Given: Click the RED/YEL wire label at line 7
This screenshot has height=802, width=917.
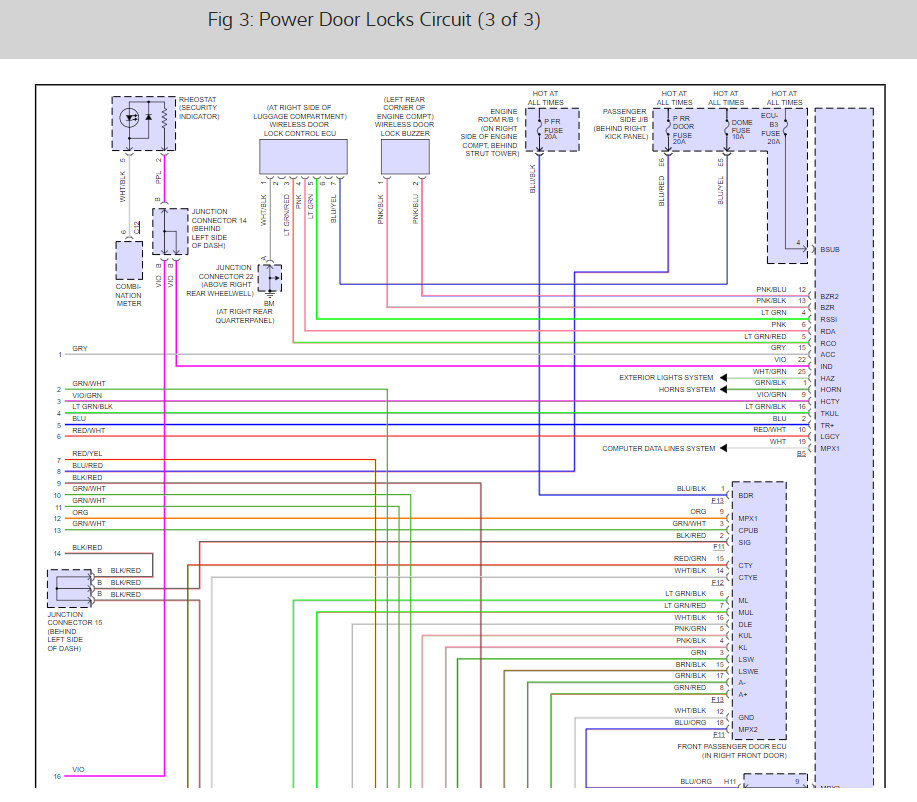Looking at the screenshot, I should tap(87, 454).
